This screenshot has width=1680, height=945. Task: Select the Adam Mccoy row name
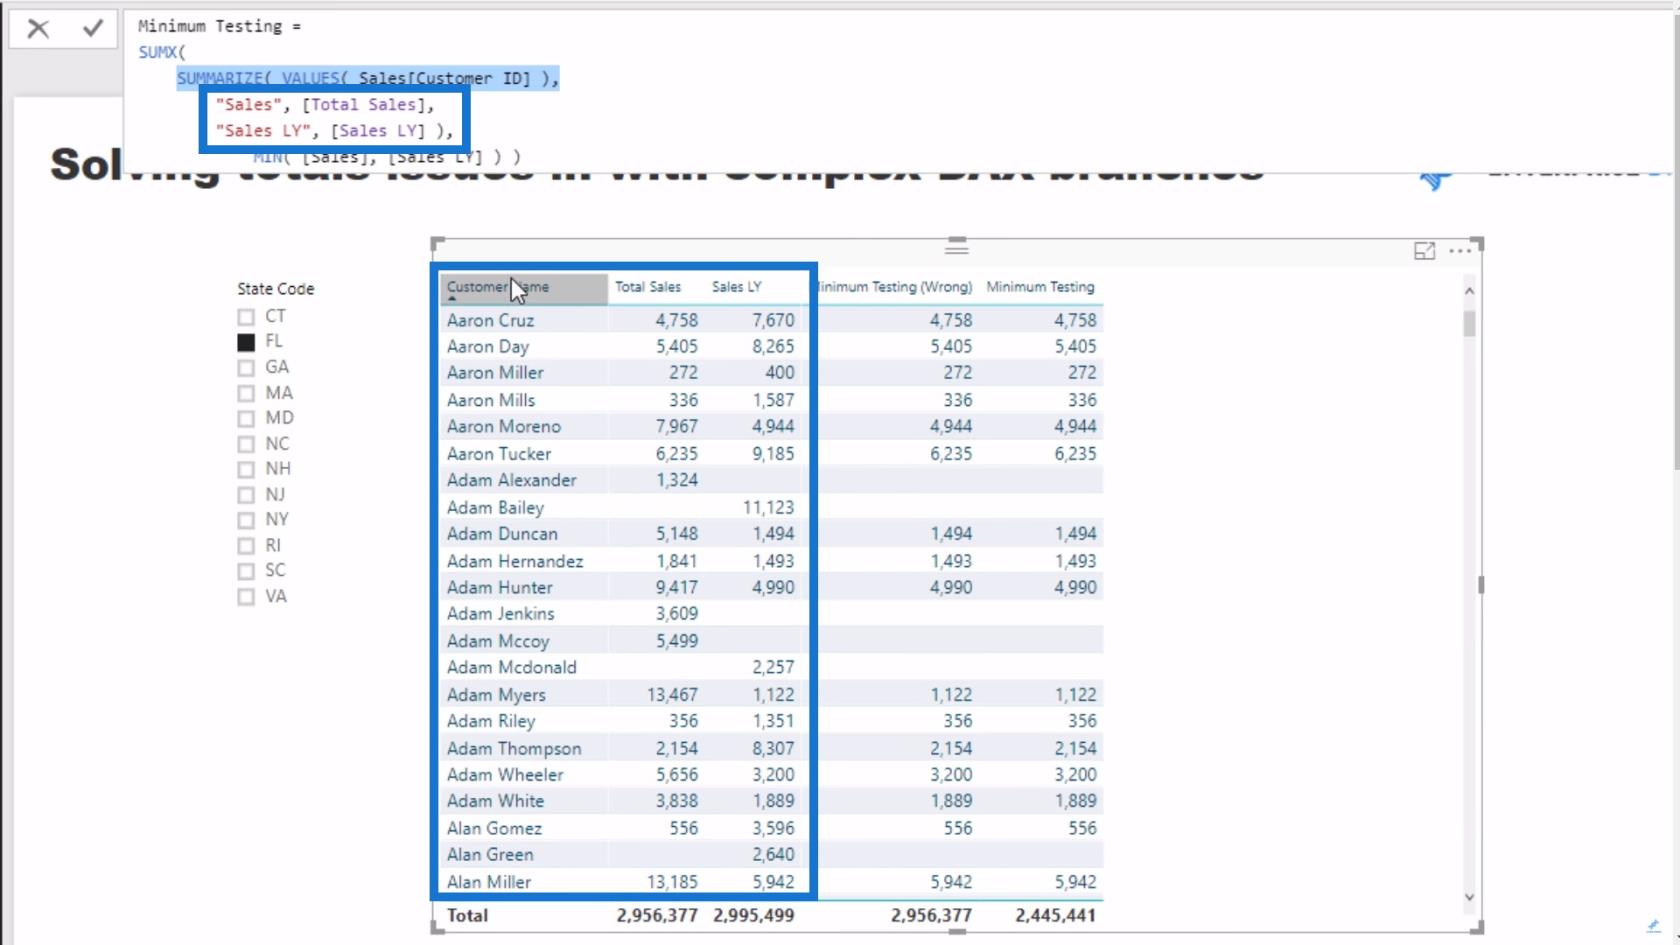coord(498,641)
